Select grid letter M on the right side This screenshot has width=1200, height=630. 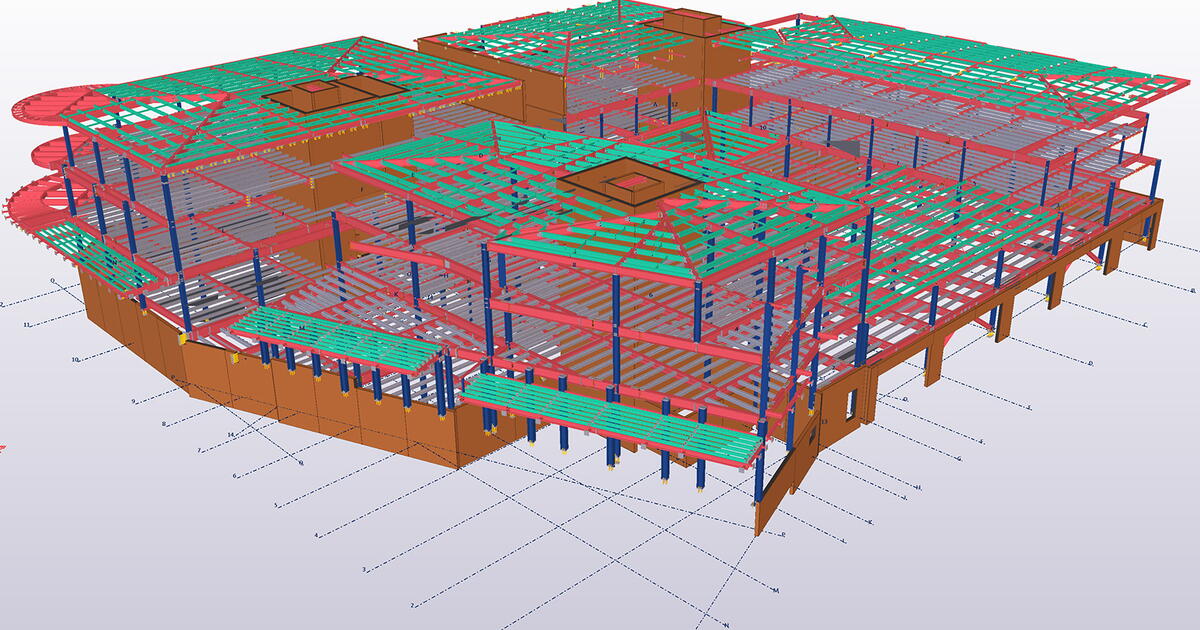(x=775, y=590)
